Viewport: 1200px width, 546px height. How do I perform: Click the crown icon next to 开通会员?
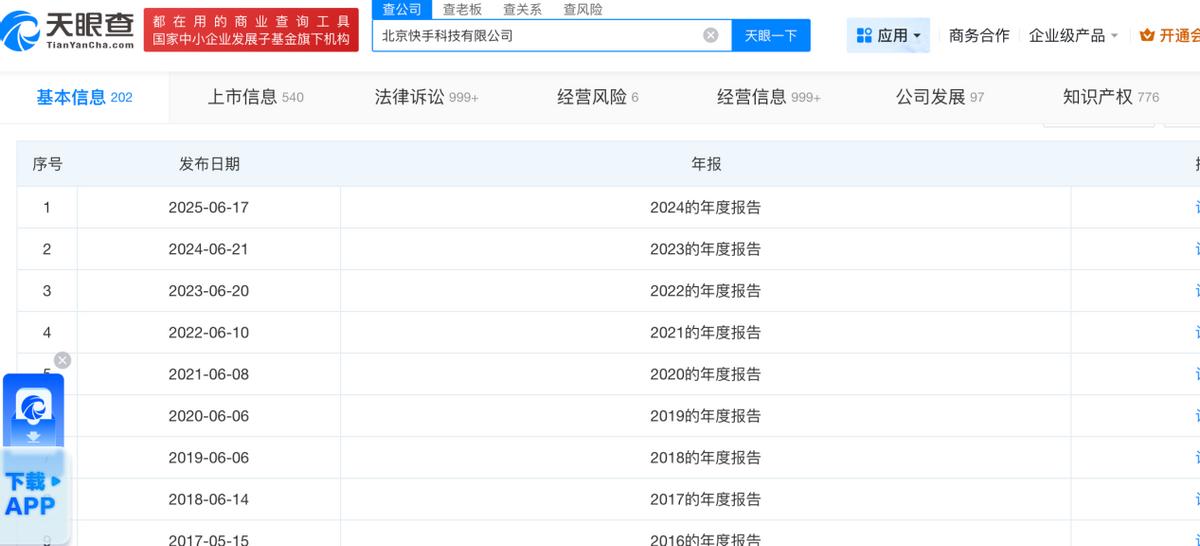(x=1147, y=35)
